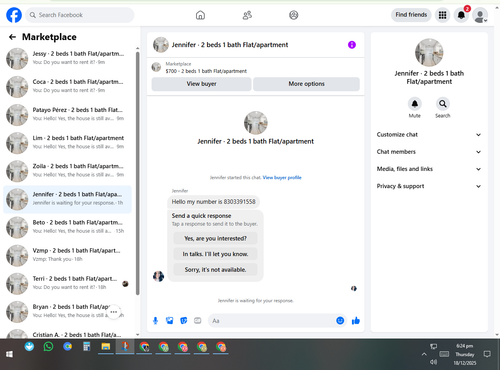Show hidden tray icons chevron

(424, 354)
